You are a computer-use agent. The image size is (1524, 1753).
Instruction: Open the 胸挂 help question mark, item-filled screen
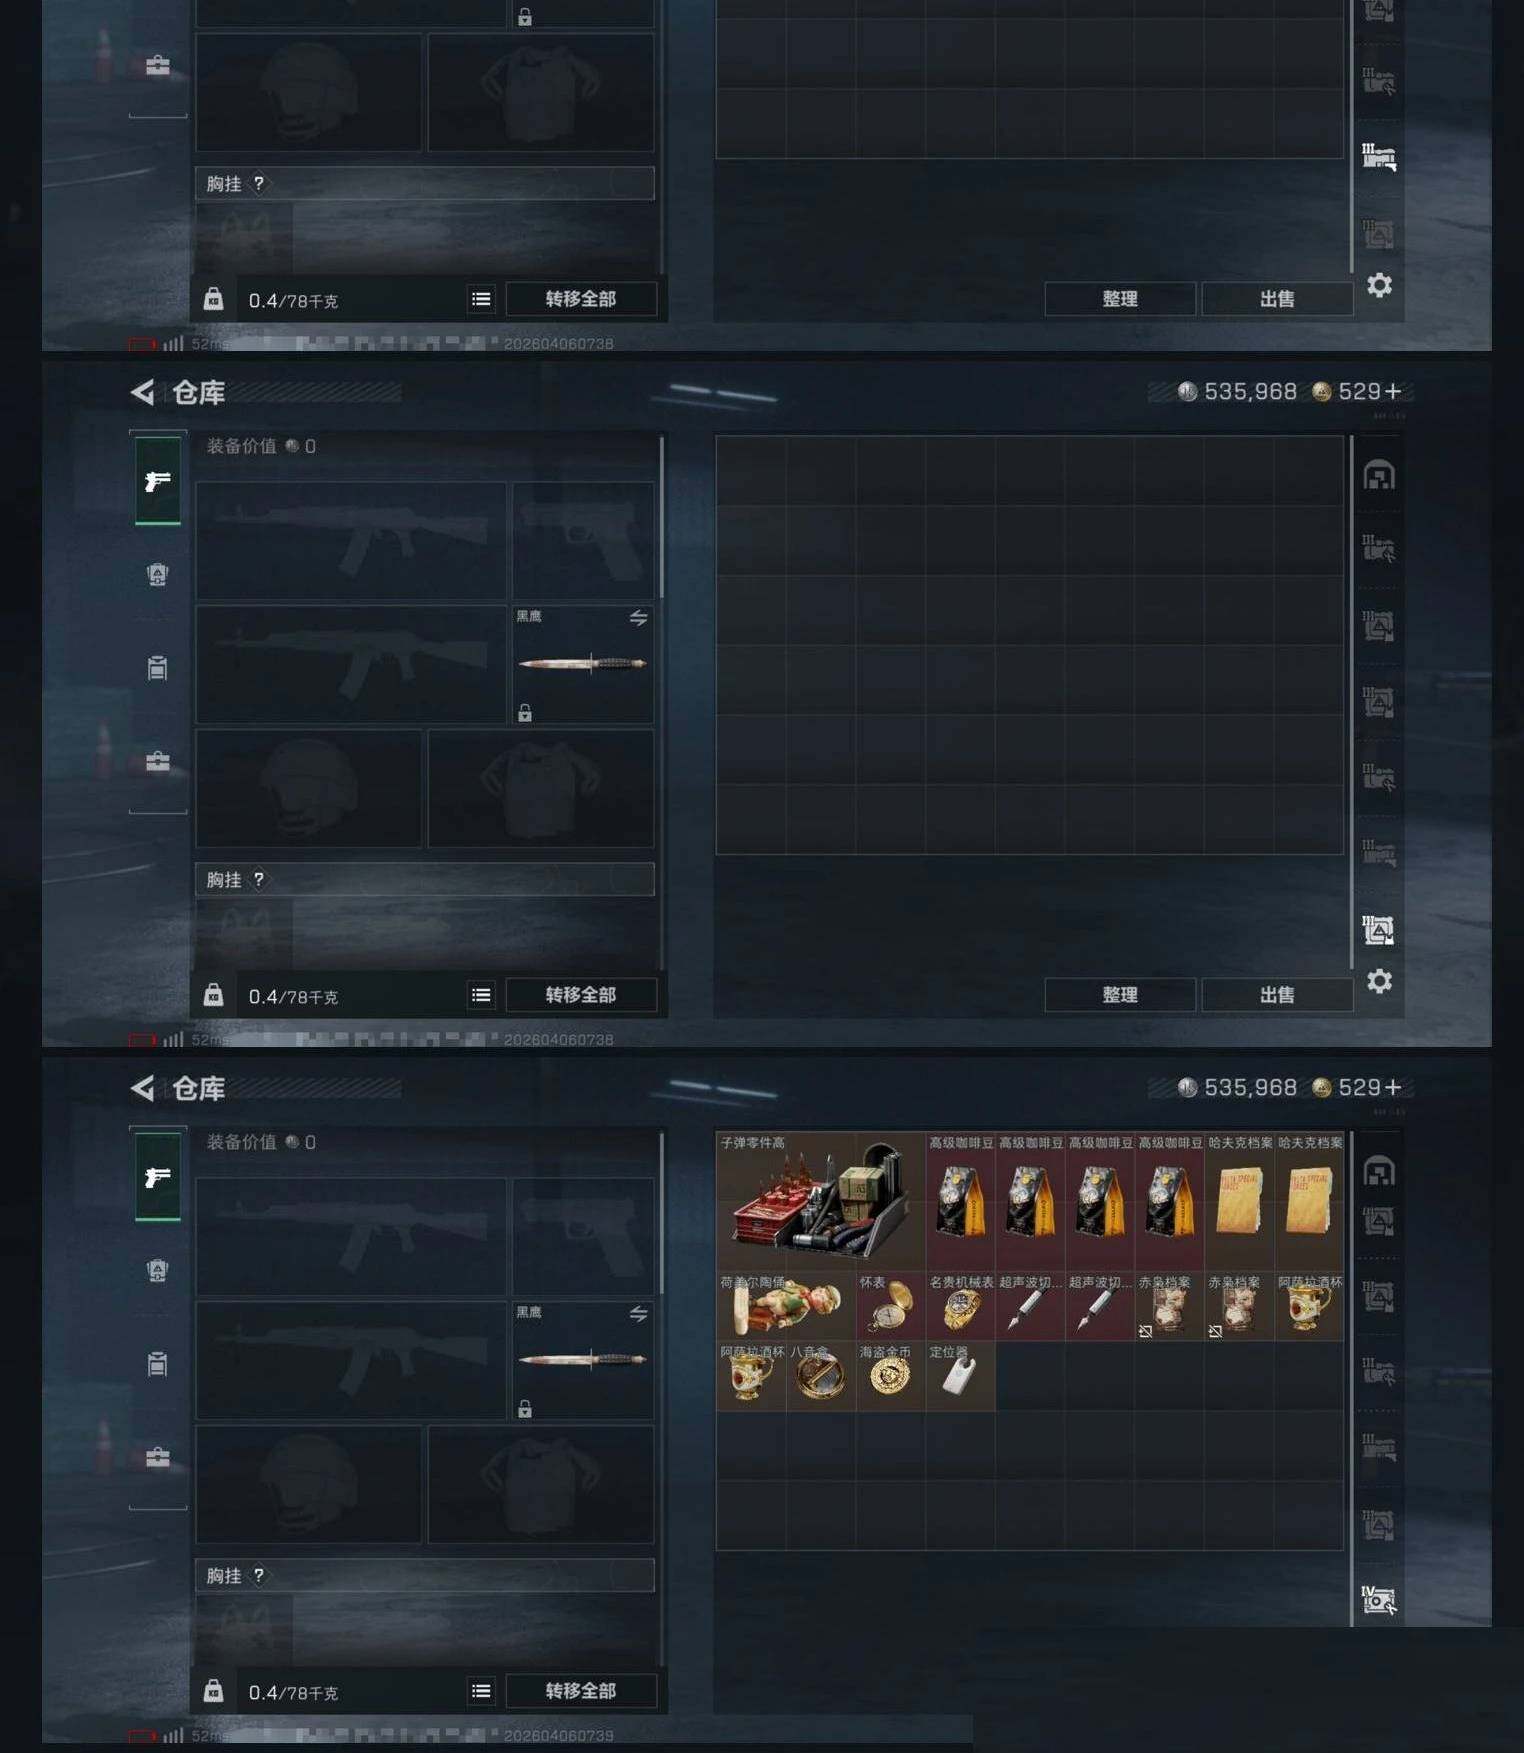tap(259, 1575)
